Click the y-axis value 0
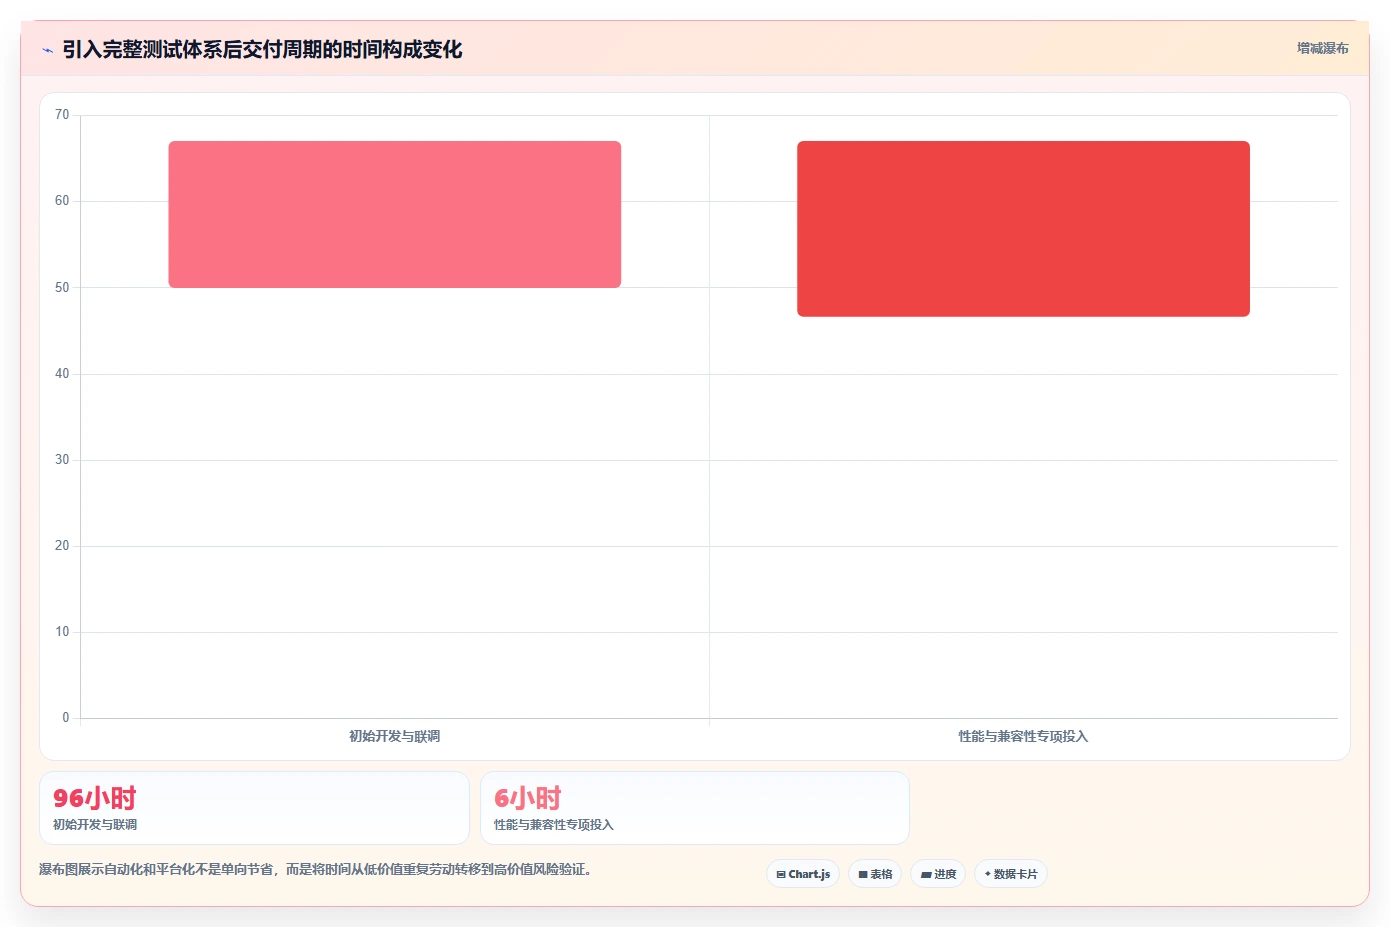The width and height of the screenshot is (1390, 927). click(66, 718)
